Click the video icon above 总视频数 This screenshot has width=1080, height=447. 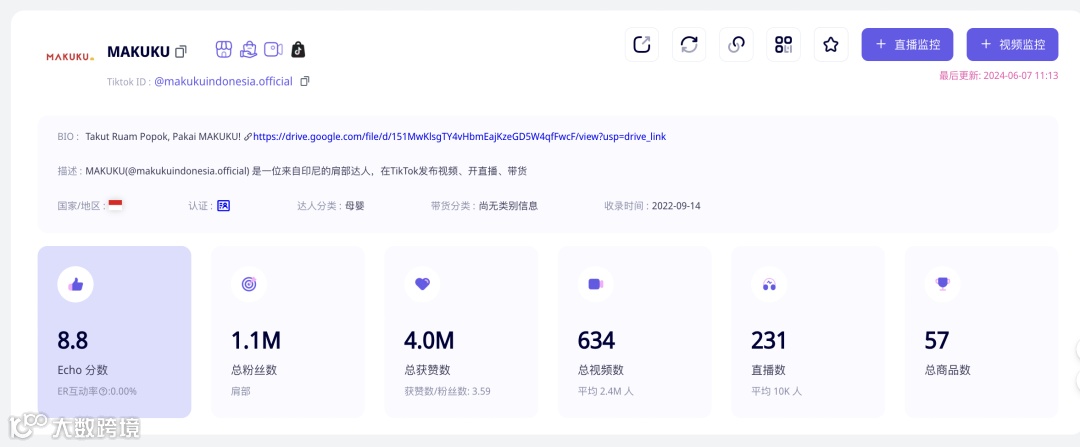(x=596, y=284)
